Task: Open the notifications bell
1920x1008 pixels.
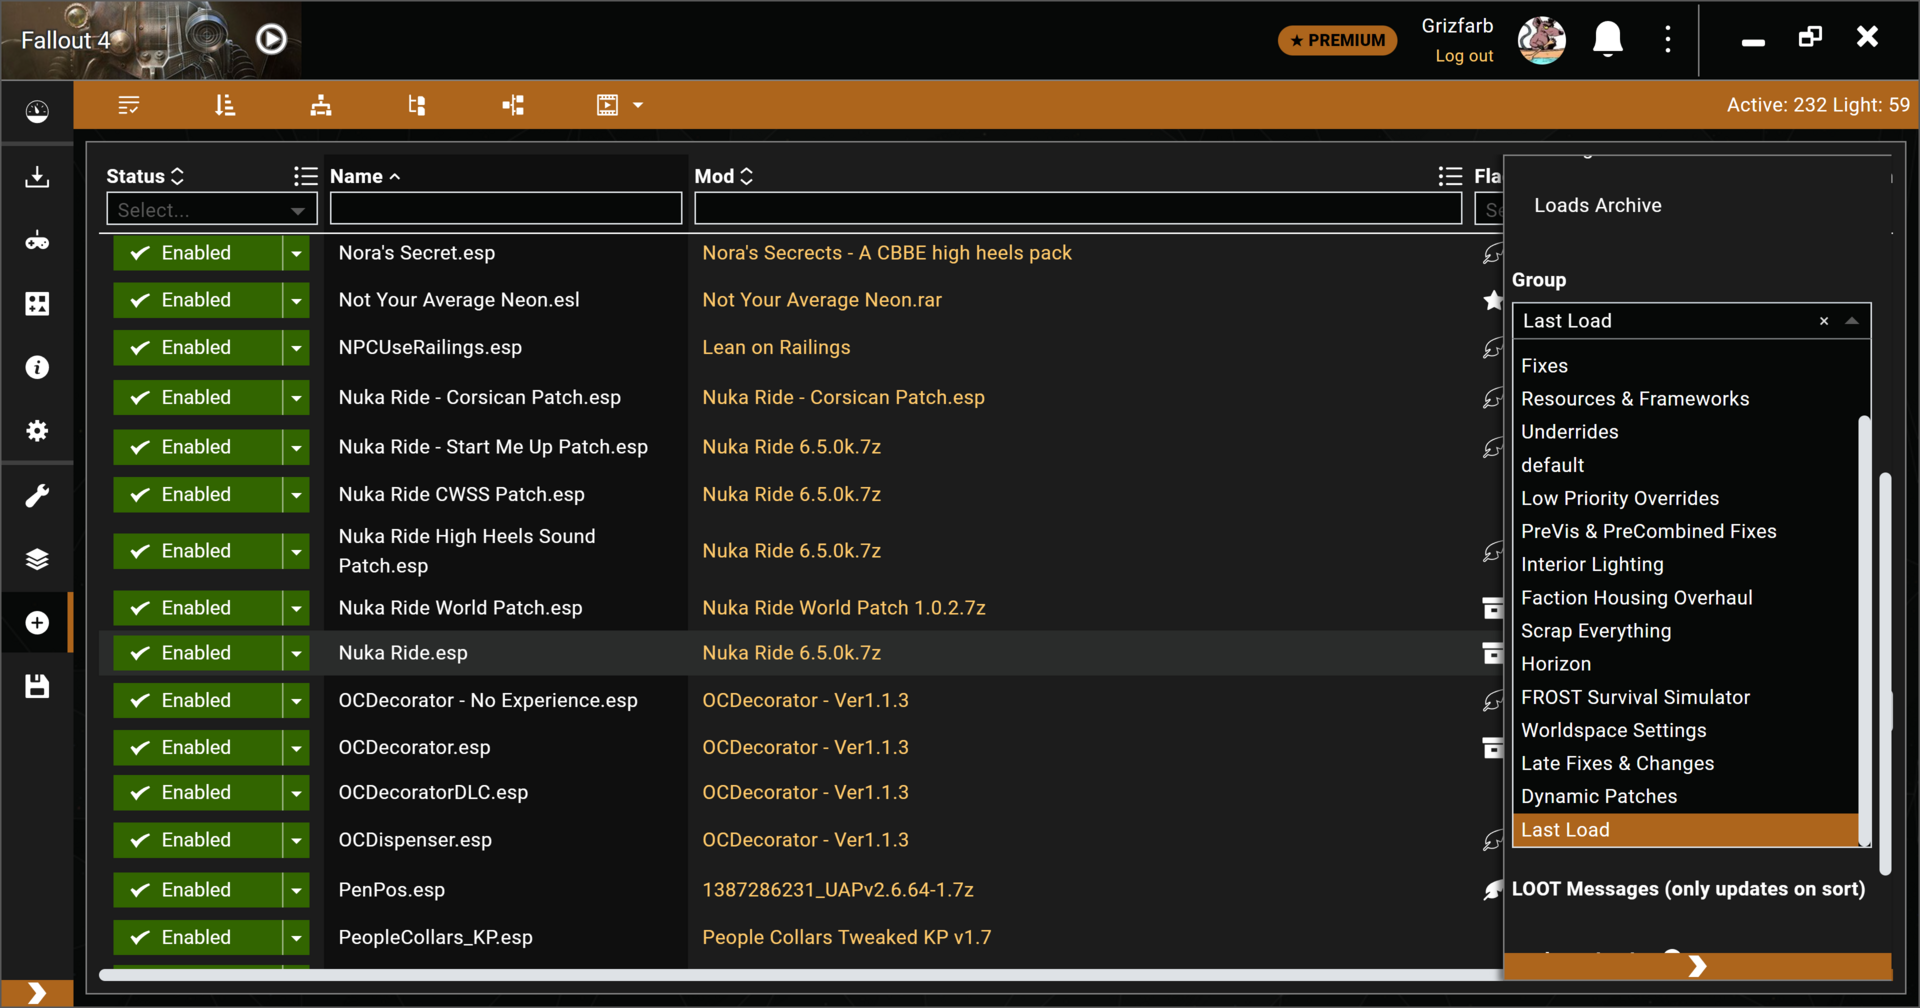Action: point(1608,40)
